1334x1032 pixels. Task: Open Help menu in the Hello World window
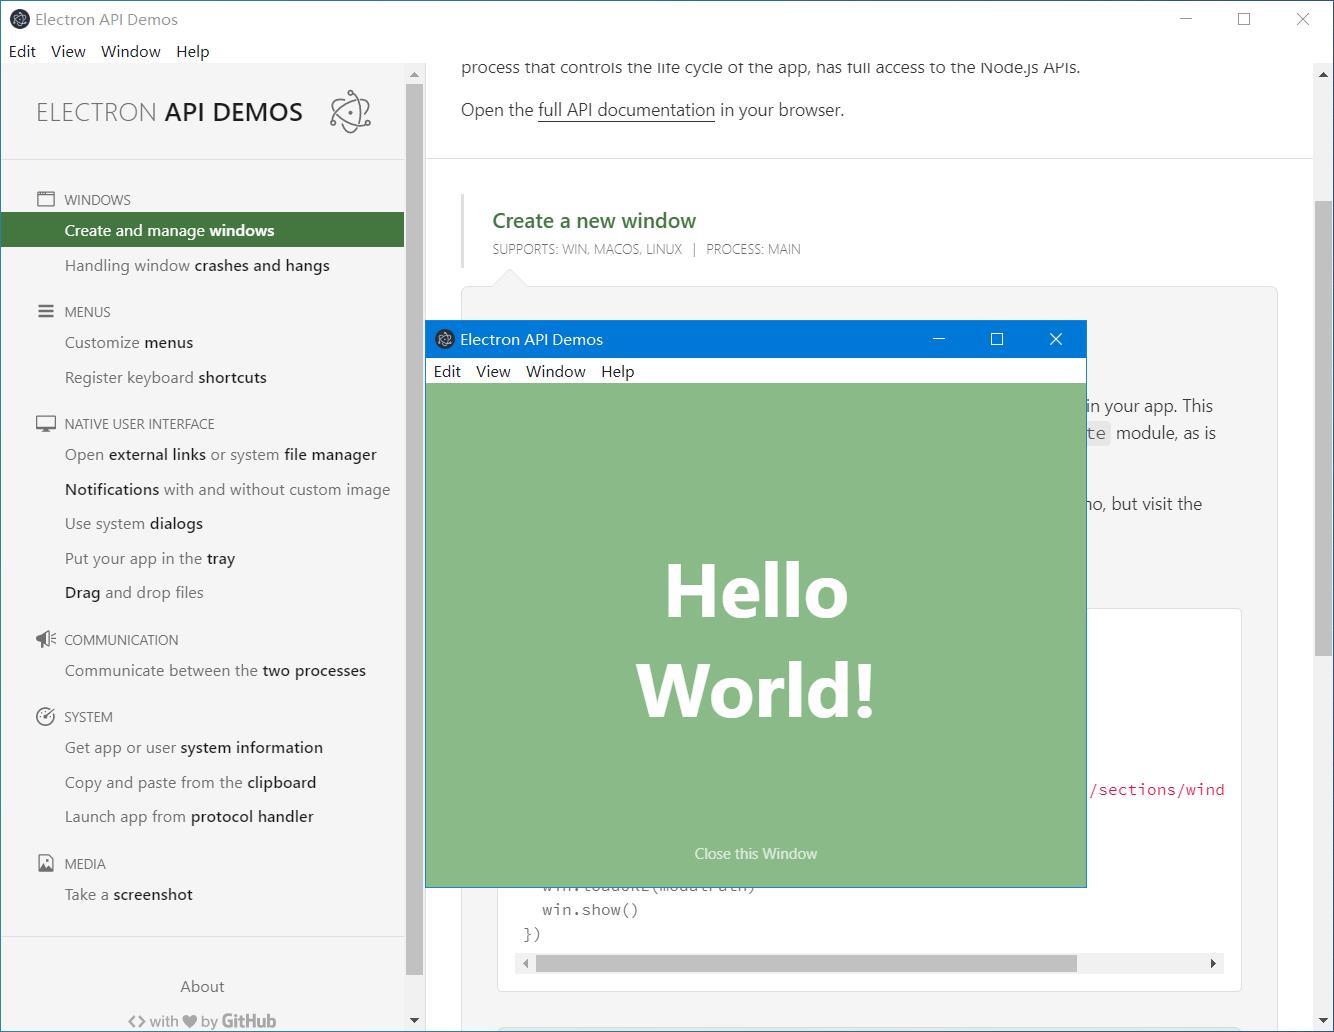click(618, 371)
